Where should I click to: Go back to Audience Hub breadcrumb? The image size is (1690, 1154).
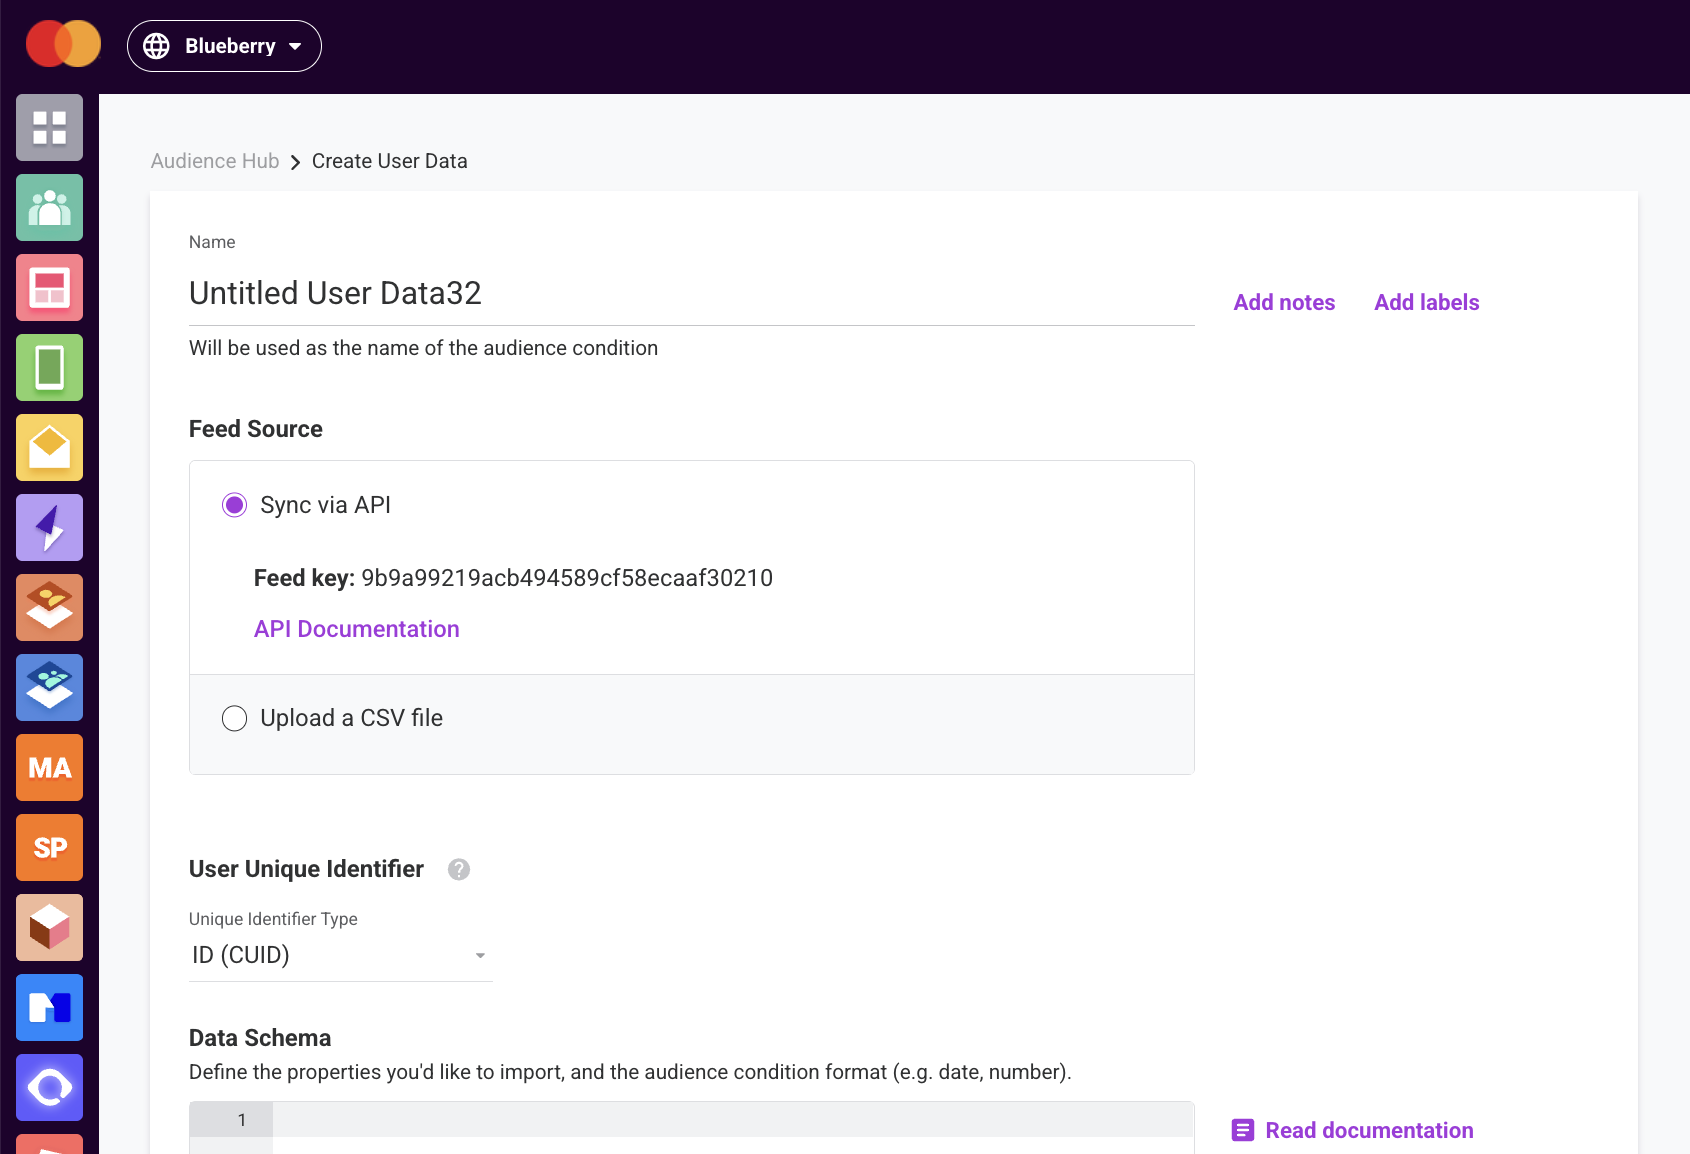pyautogui.click(x=215, y=161)
